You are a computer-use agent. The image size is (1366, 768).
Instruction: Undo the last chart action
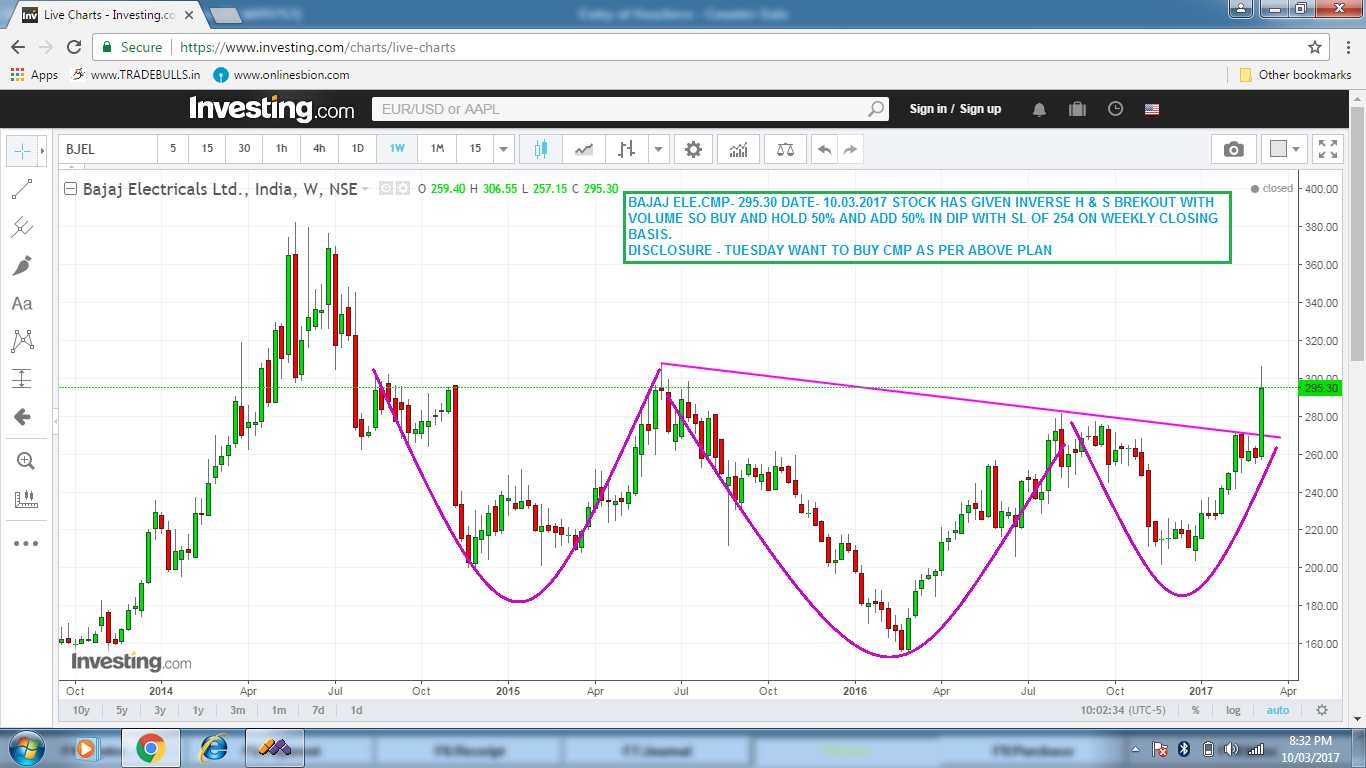(x=824, y=149)
